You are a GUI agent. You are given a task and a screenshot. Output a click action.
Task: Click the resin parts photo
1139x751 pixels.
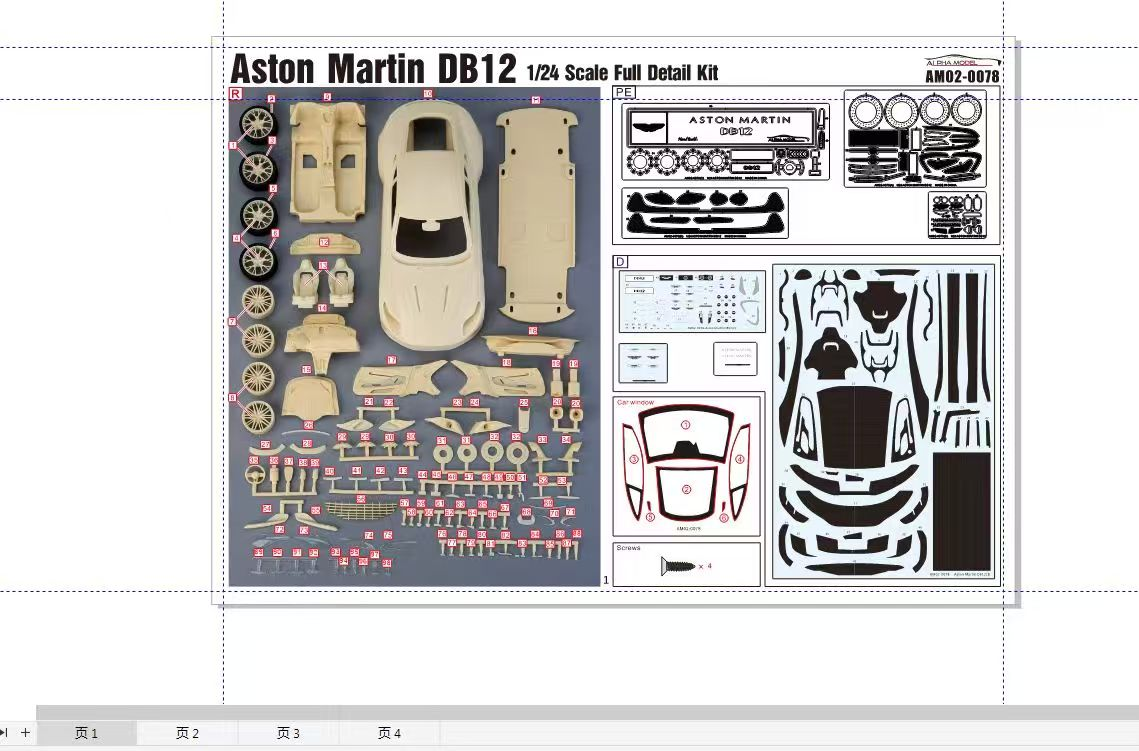click(415, 336)
